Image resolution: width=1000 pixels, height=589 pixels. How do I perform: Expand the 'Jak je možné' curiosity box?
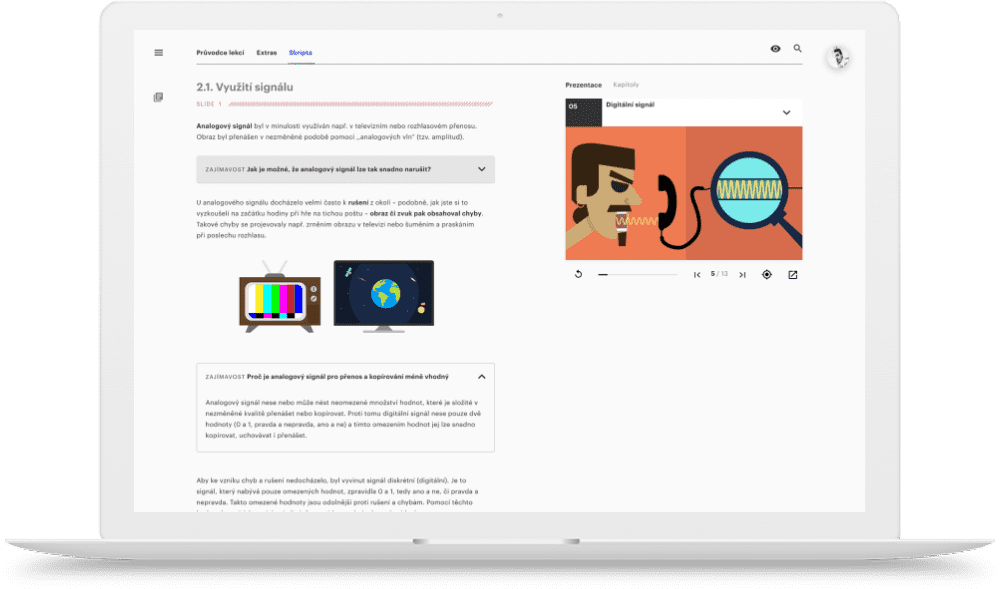click(x=481, y=169)
